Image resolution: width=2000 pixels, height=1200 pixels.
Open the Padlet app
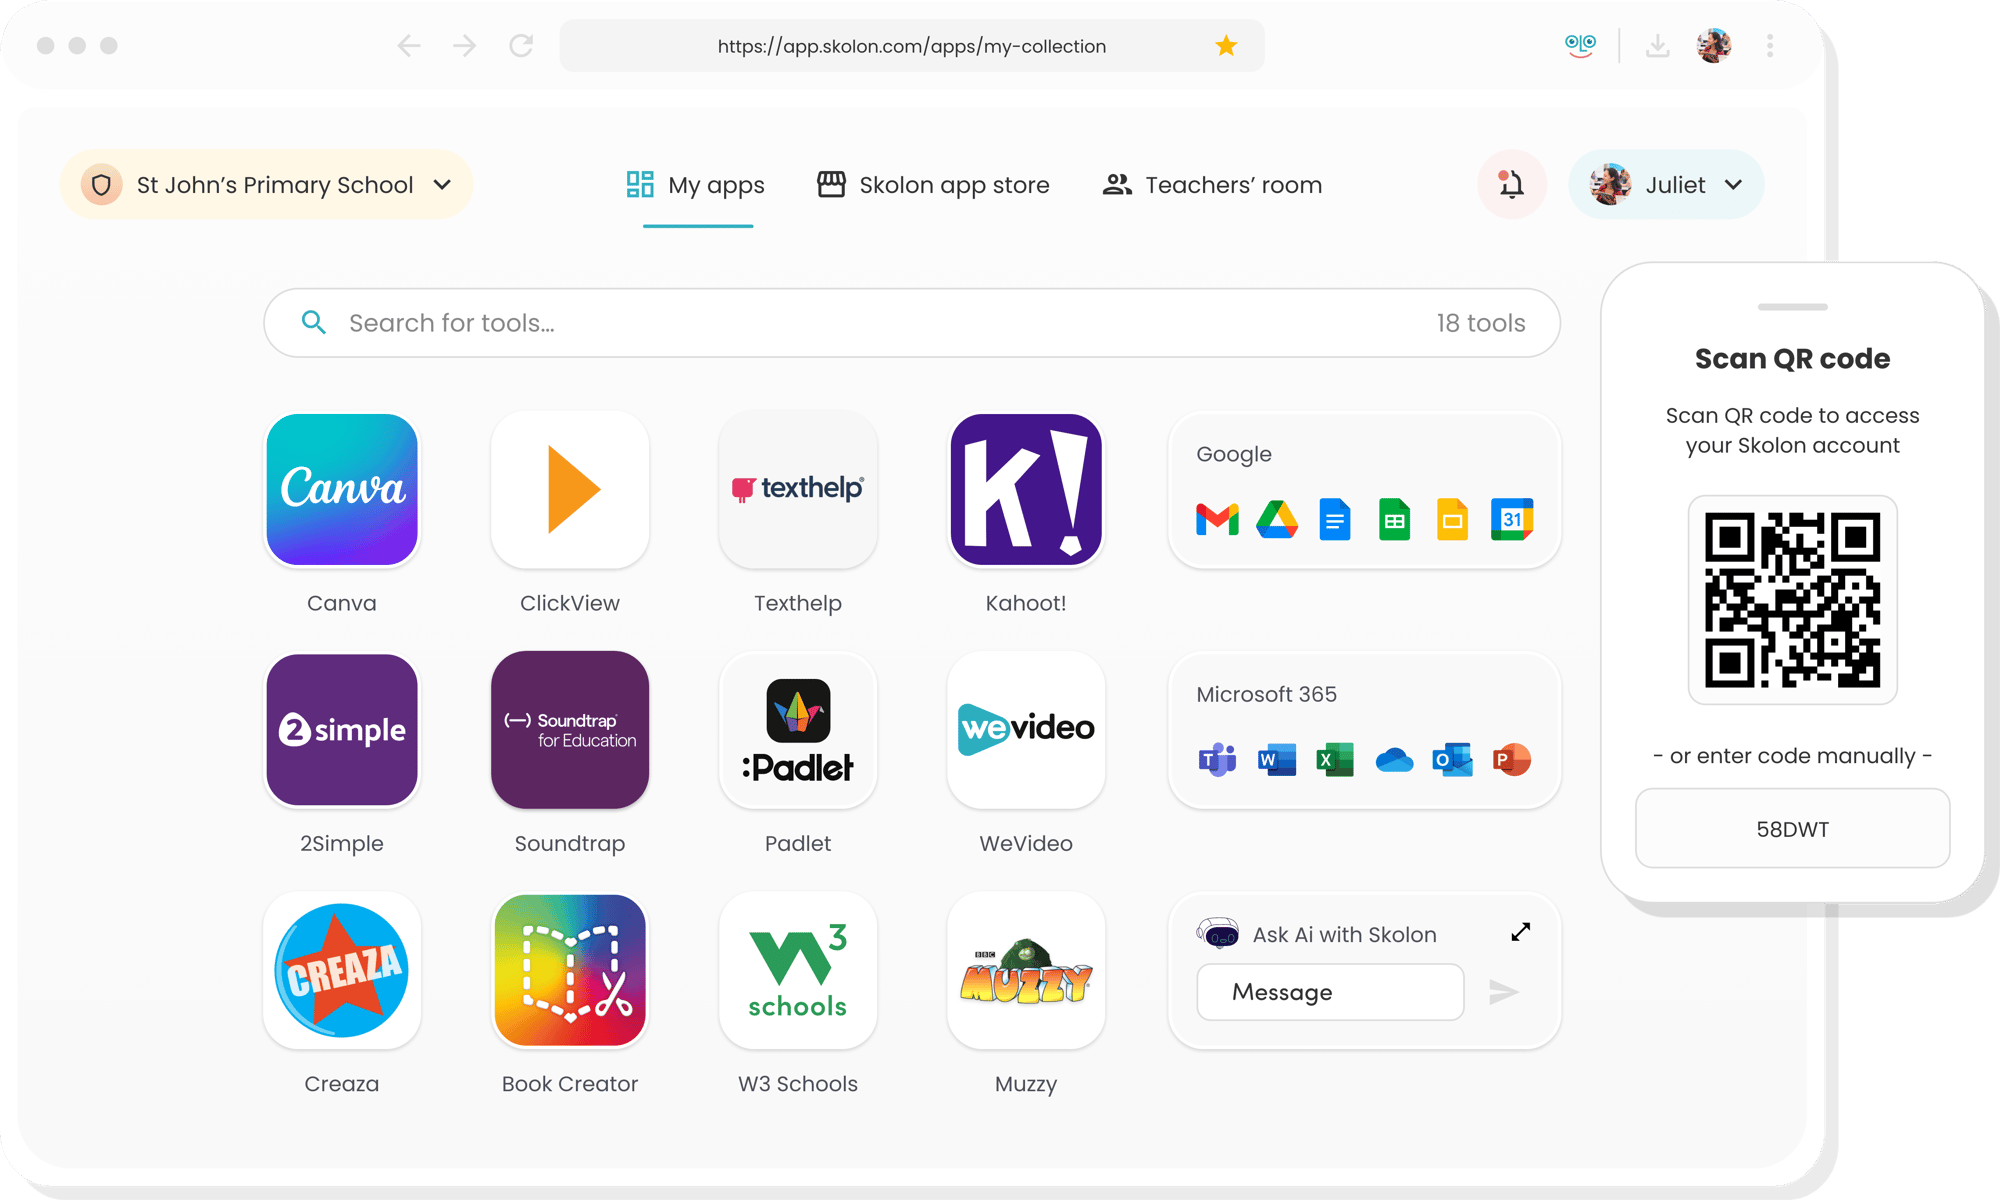(798, 730)
